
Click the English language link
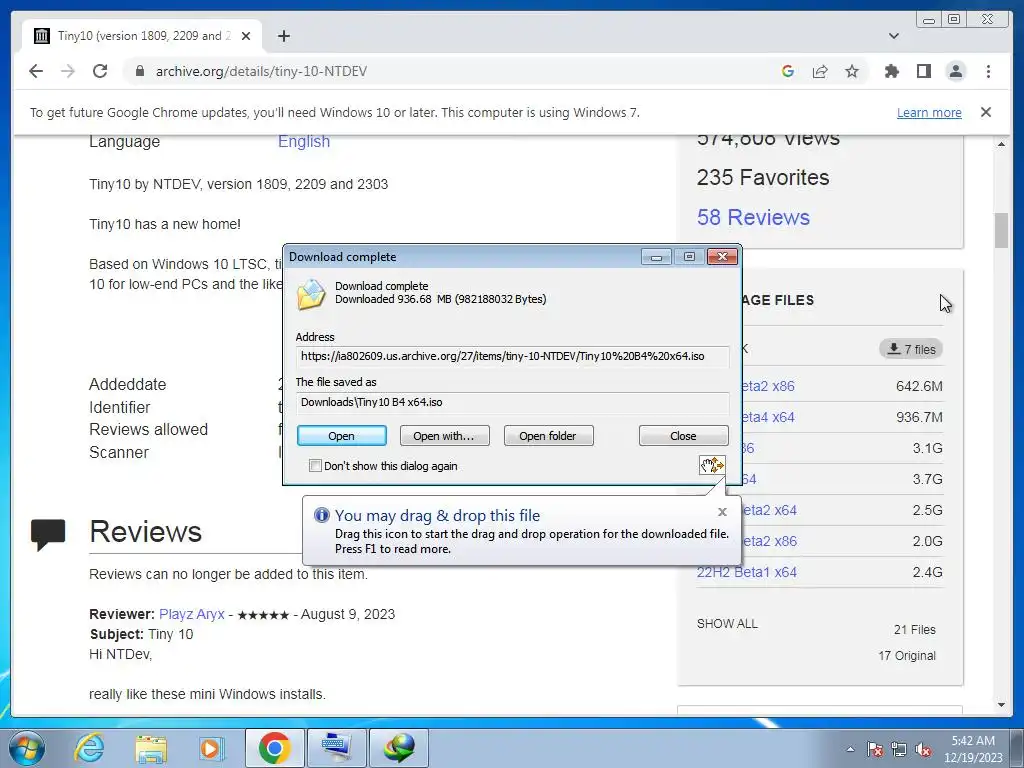(304, 141)
